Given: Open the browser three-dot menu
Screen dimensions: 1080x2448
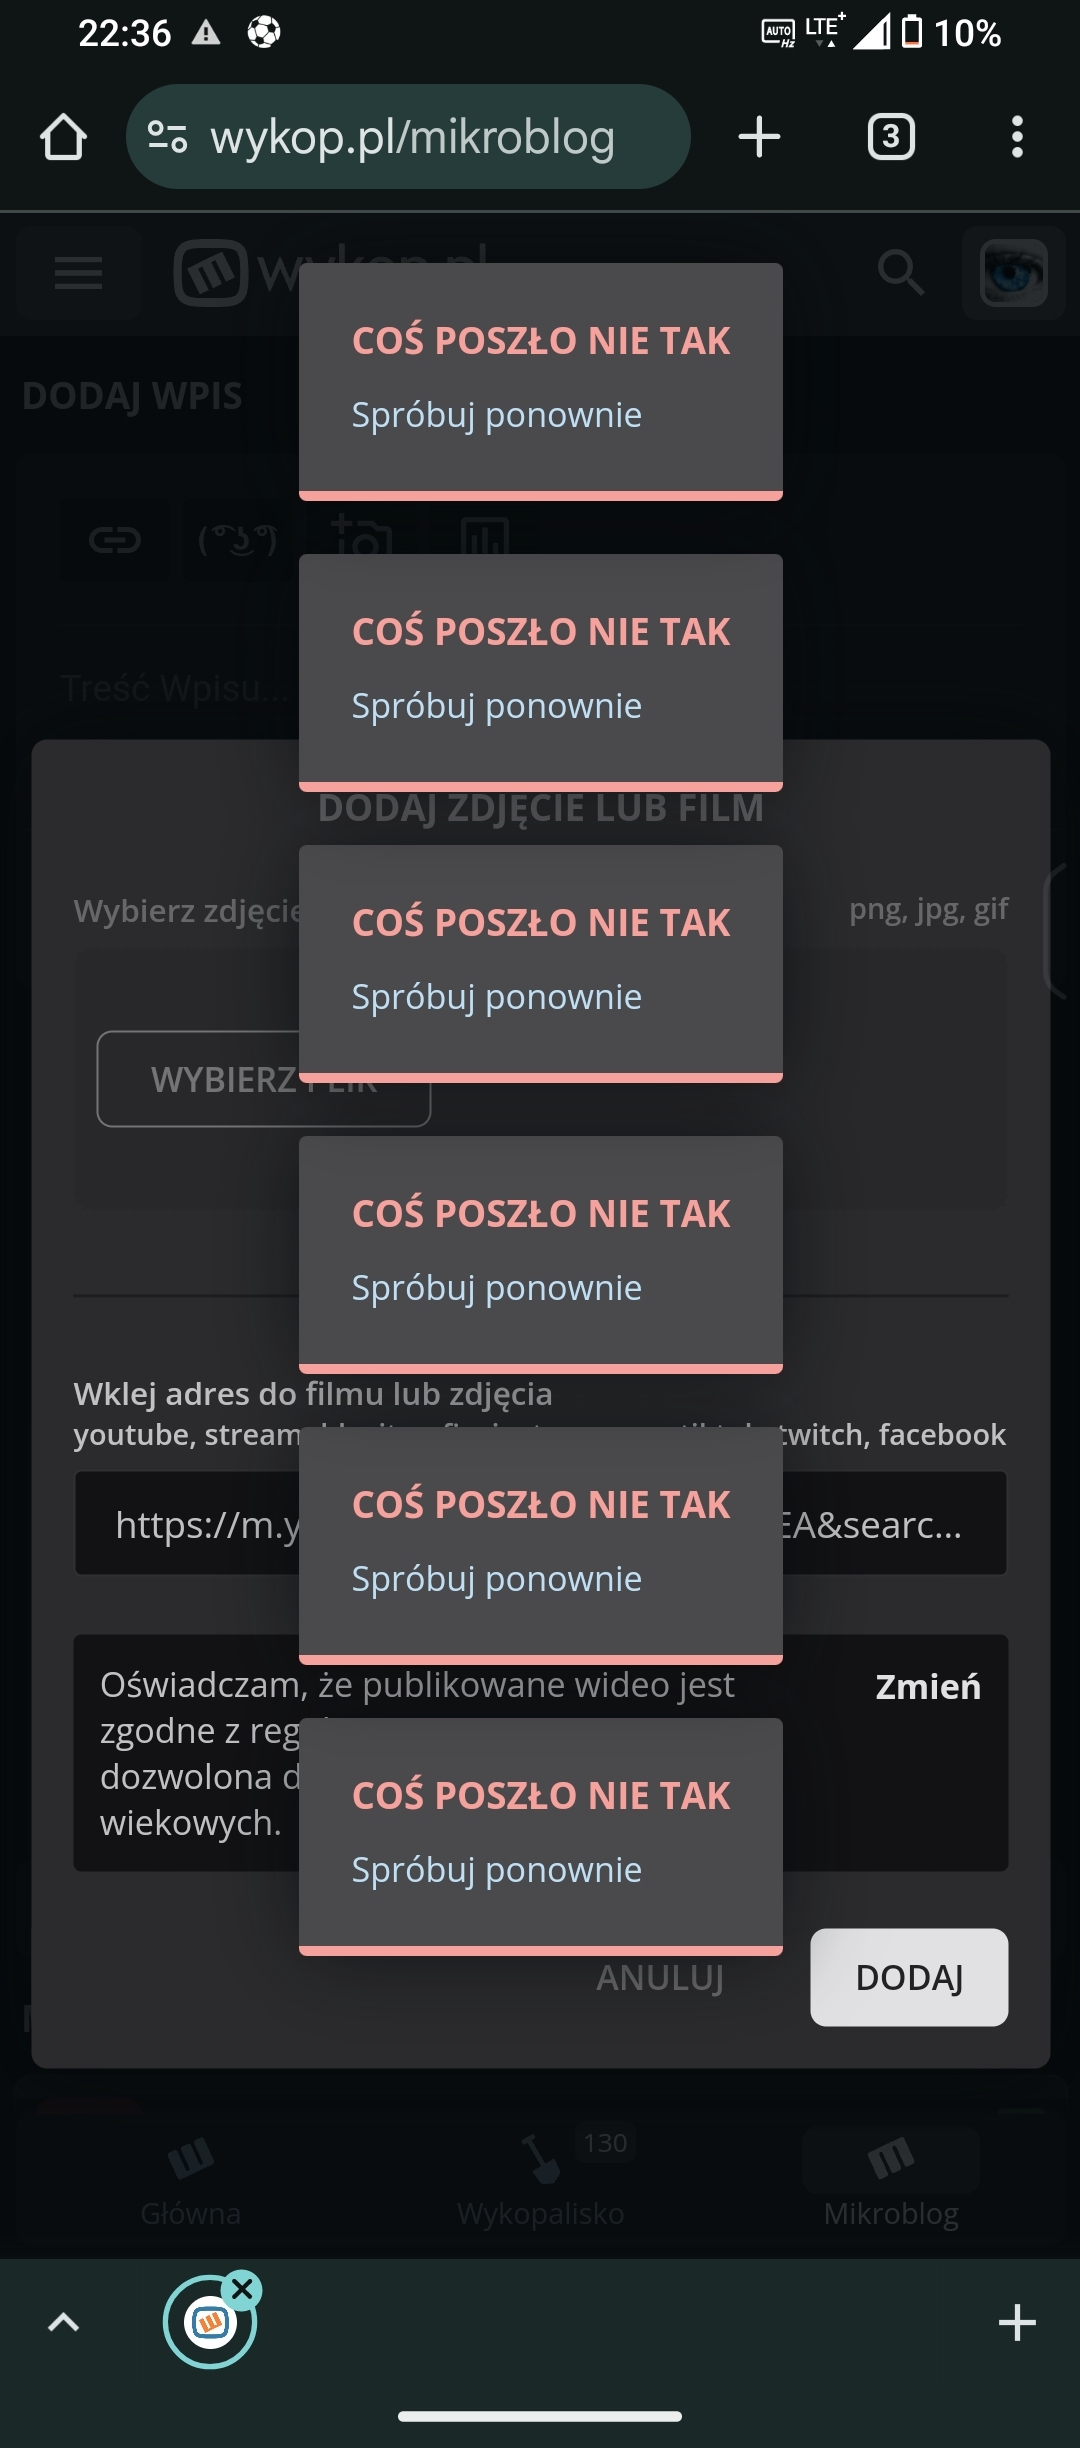Looking at the screenshot, I should pyautogui.click(x=1017, y=137).
